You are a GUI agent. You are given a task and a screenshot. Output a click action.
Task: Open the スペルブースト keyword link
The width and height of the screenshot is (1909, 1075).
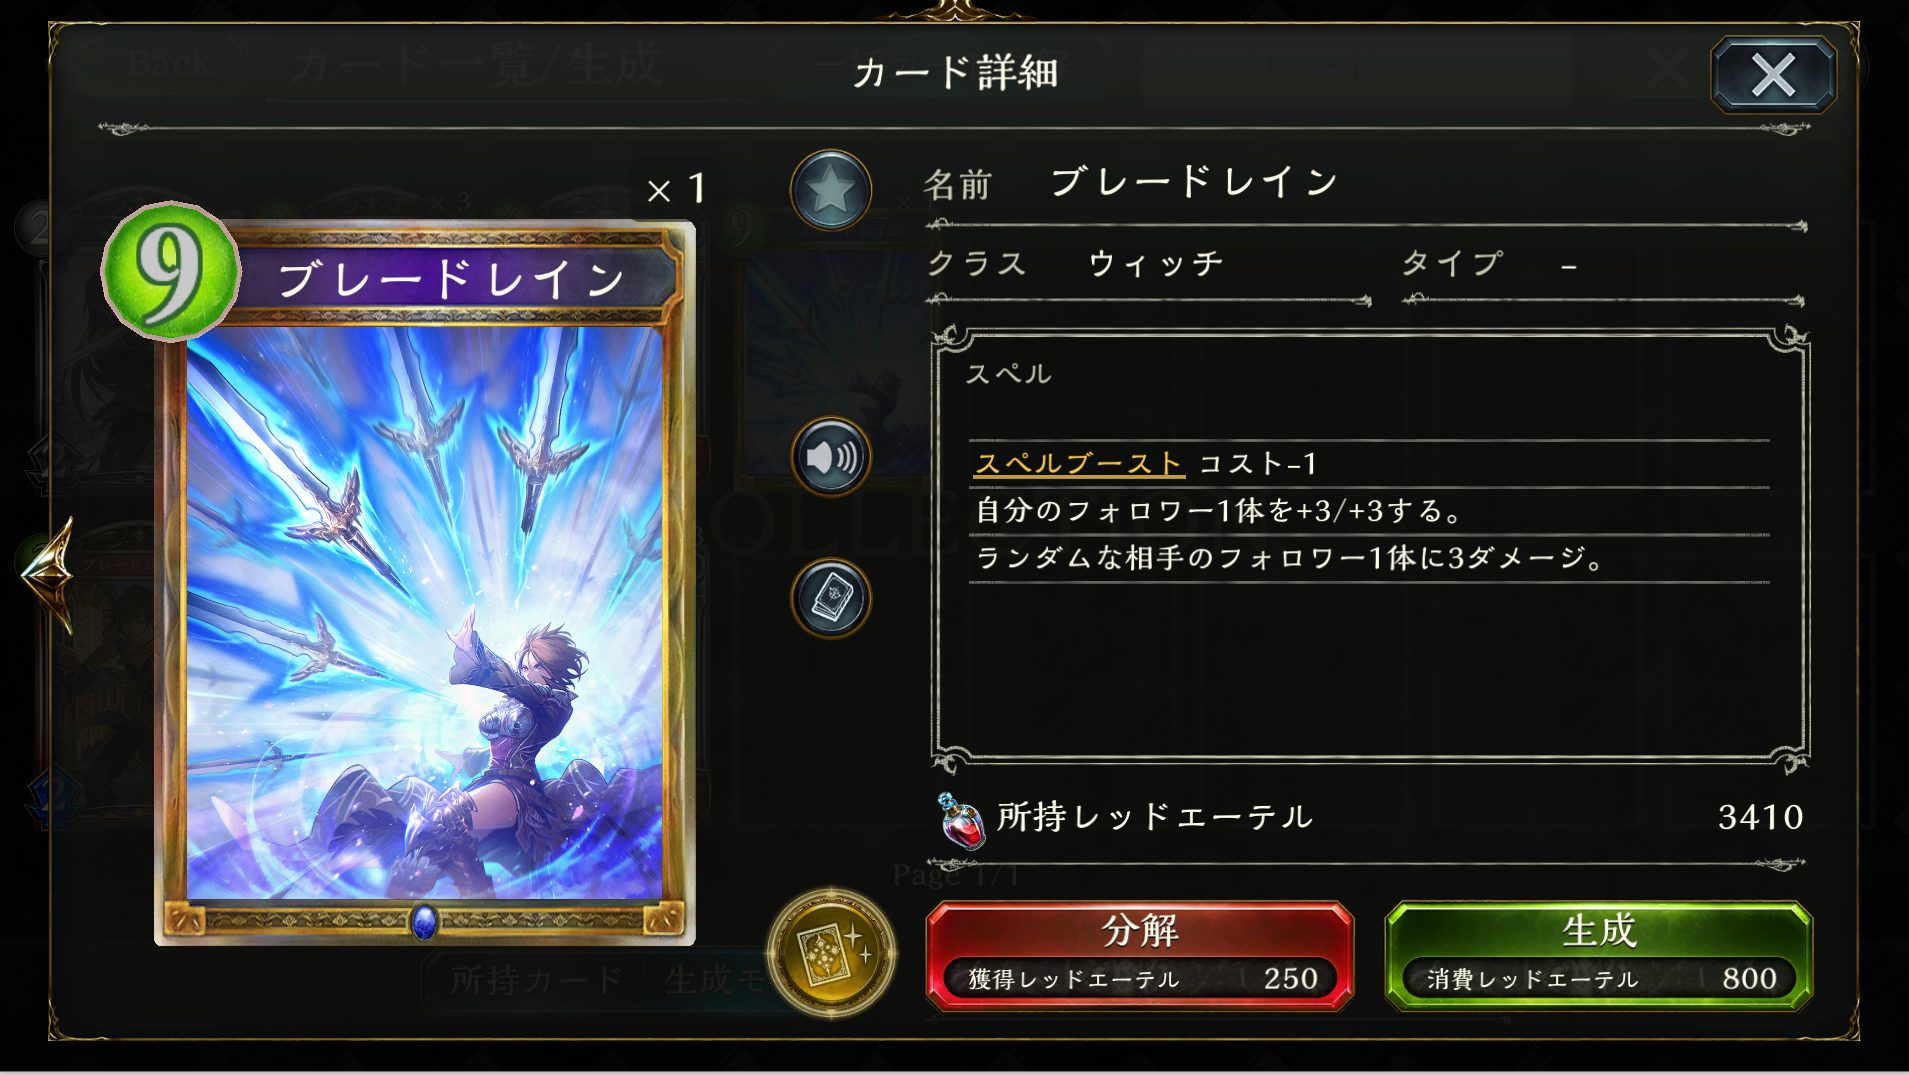[x=1079, y=463]
